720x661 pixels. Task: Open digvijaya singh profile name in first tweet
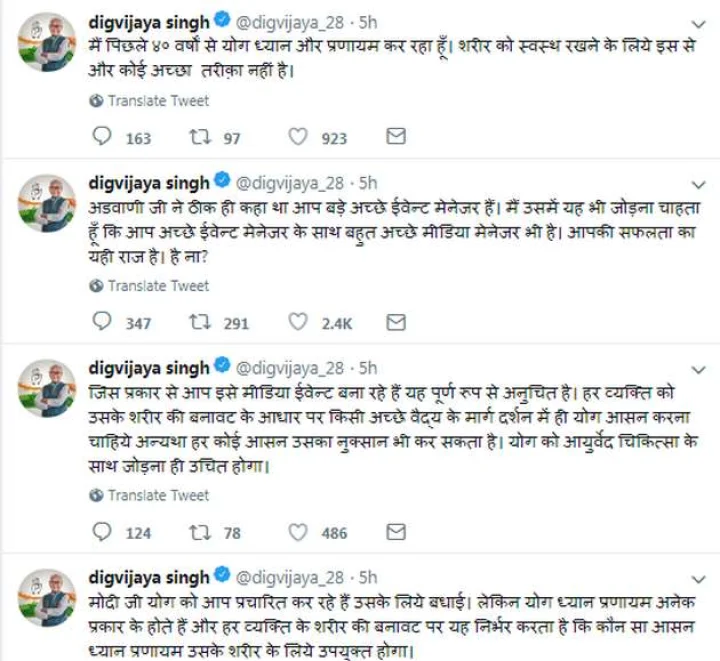tap(150, 19)
